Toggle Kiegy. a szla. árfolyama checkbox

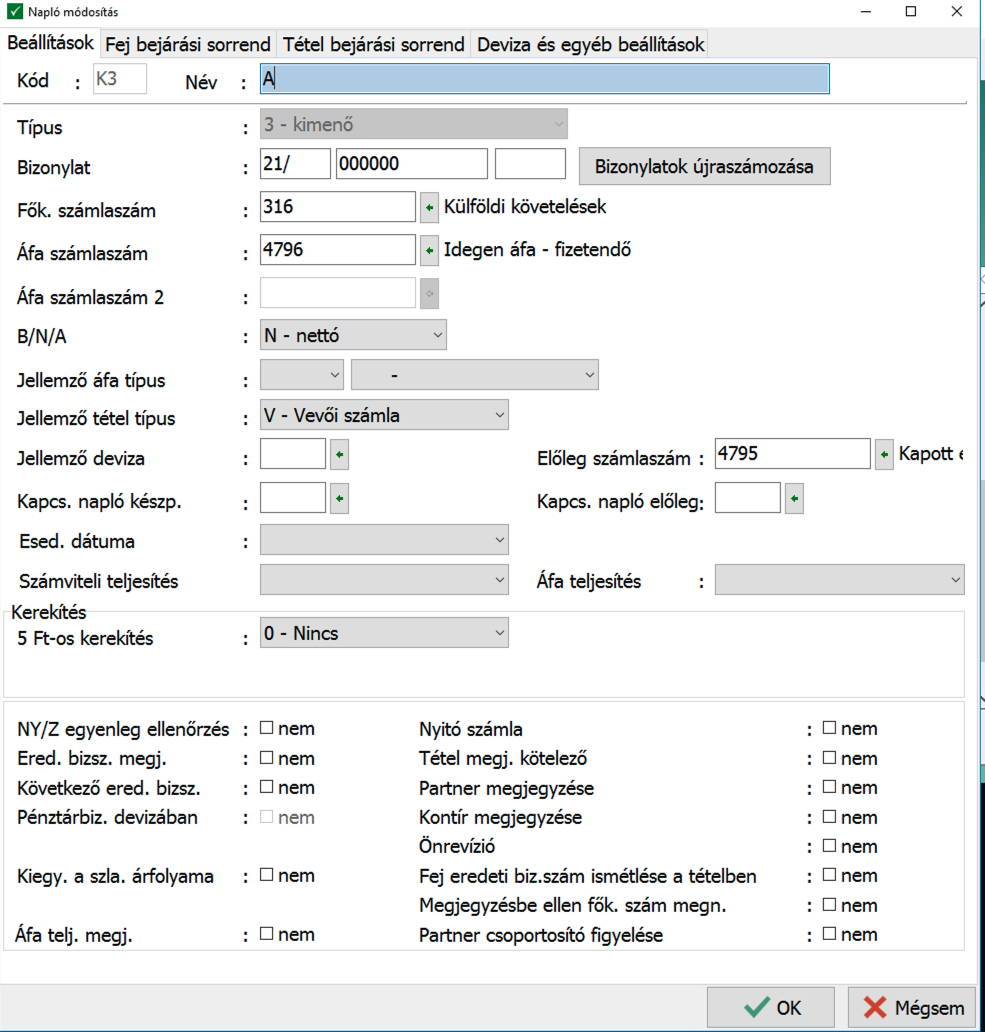coord(266,875)
